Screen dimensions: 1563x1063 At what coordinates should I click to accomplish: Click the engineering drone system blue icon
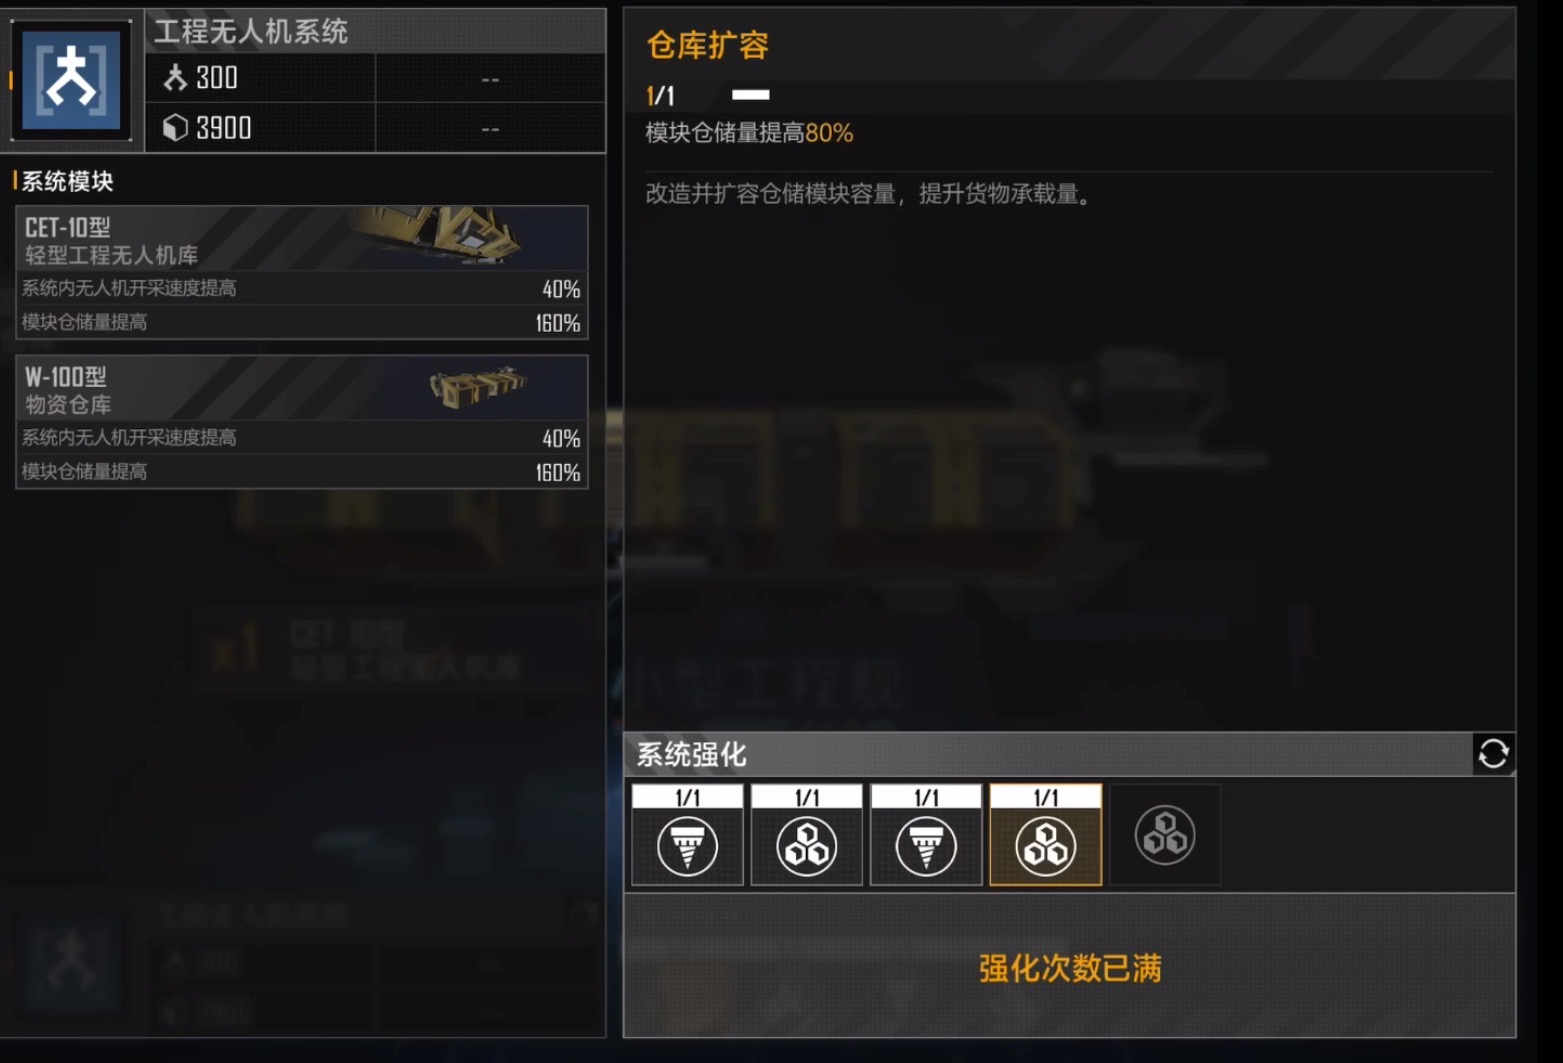[x=71, y=80]
